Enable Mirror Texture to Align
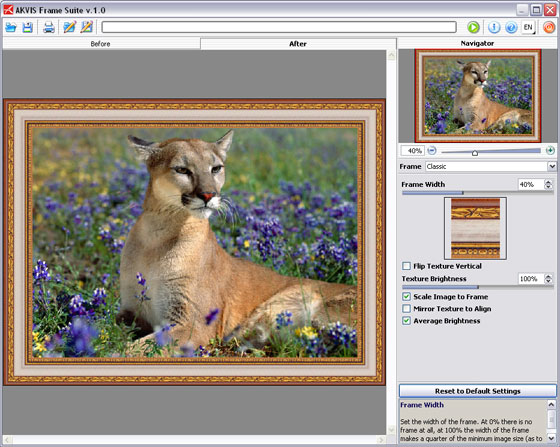 406,309
